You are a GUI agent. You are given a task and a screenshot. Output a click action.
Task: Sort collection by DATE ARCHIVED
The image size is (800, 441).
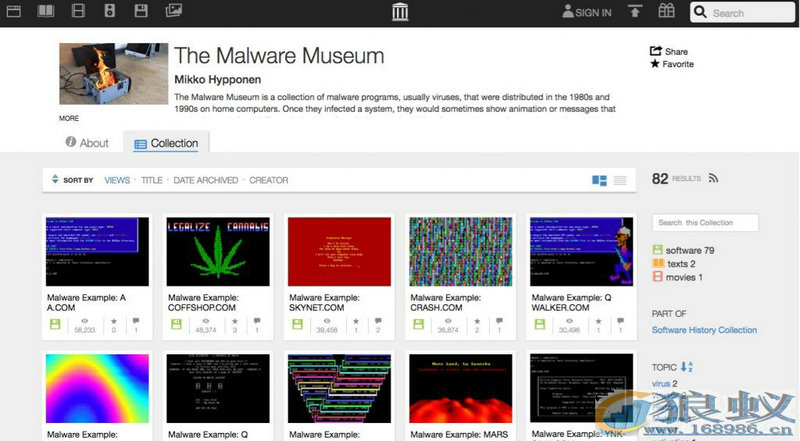(205, 180)
